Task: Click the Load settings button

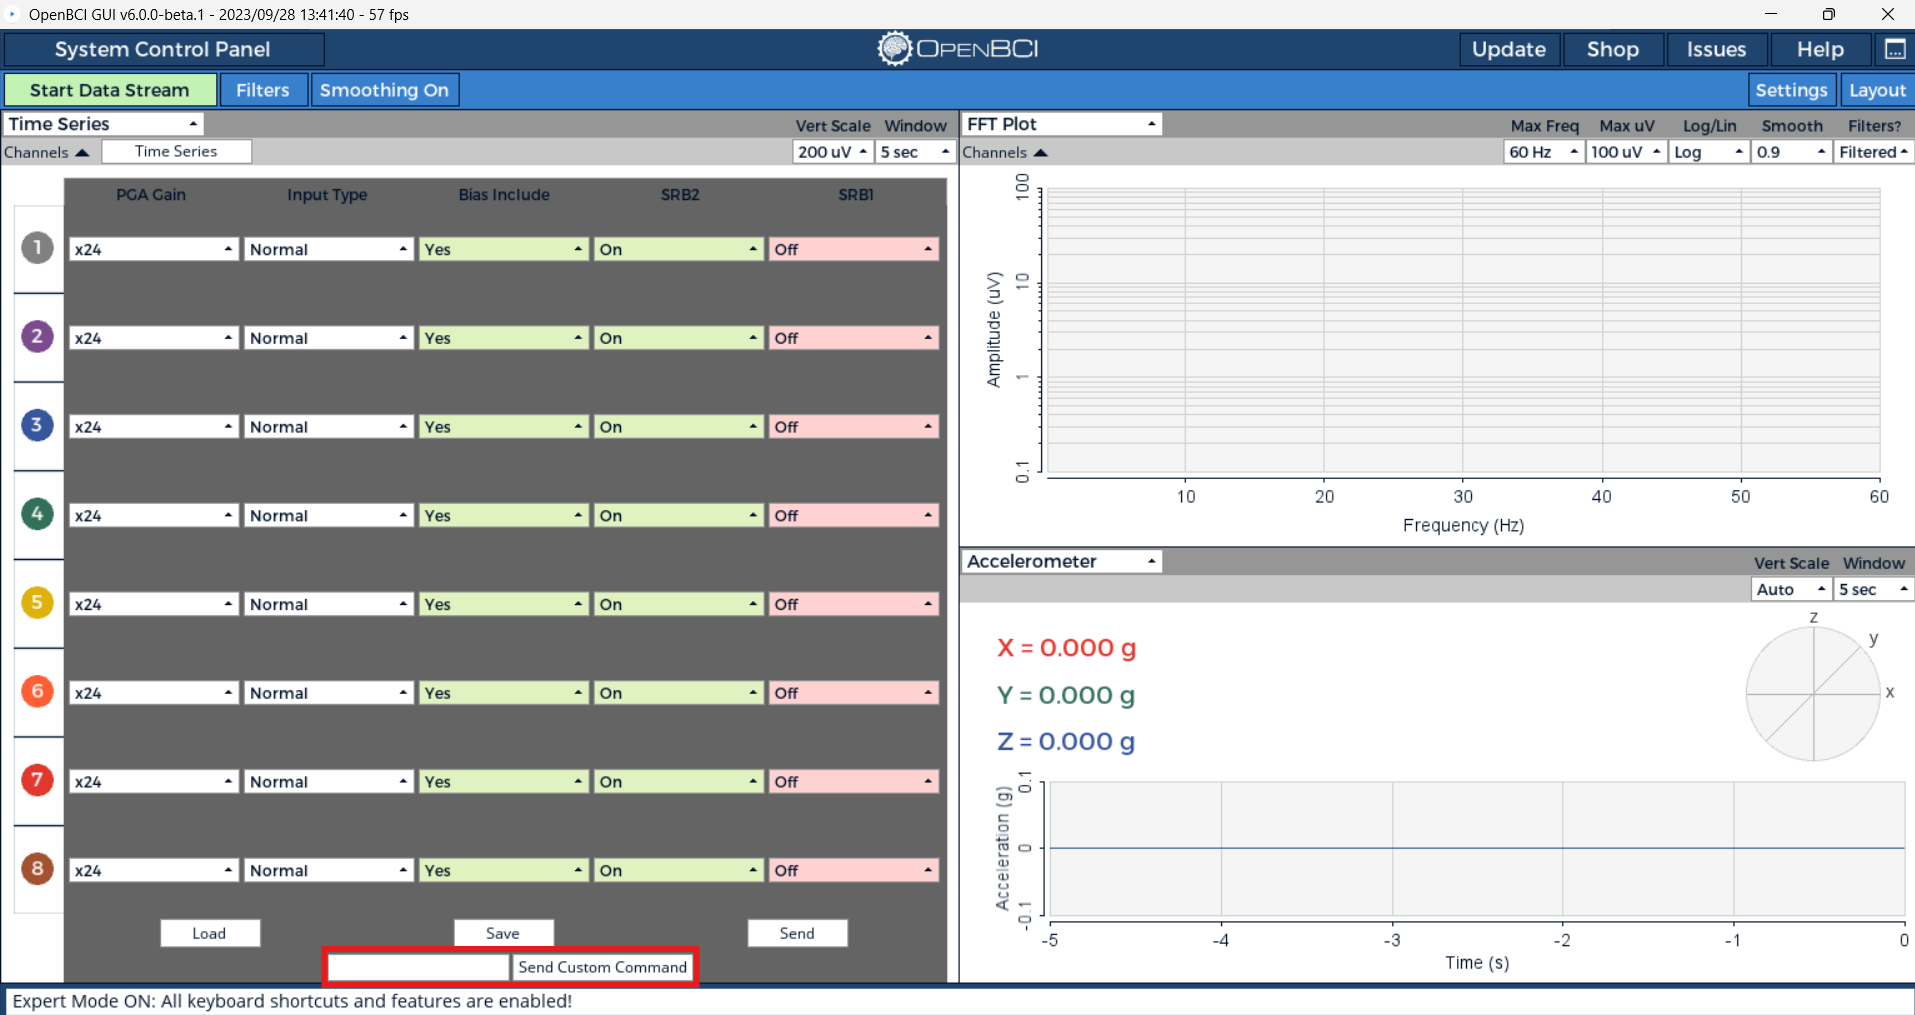Action: (x=210, y=933)
